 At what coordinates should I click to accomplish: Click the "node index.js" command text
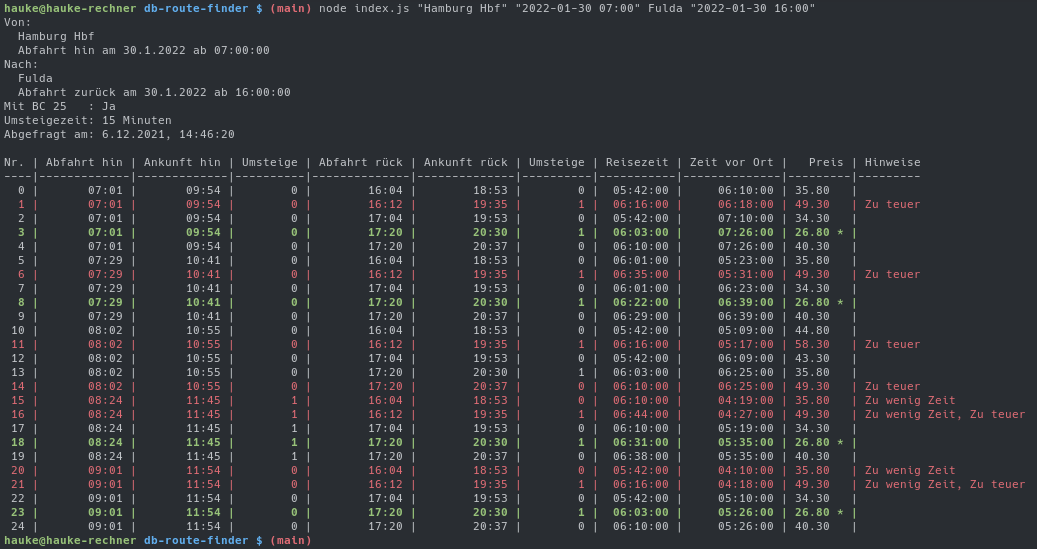coord(364,9)
